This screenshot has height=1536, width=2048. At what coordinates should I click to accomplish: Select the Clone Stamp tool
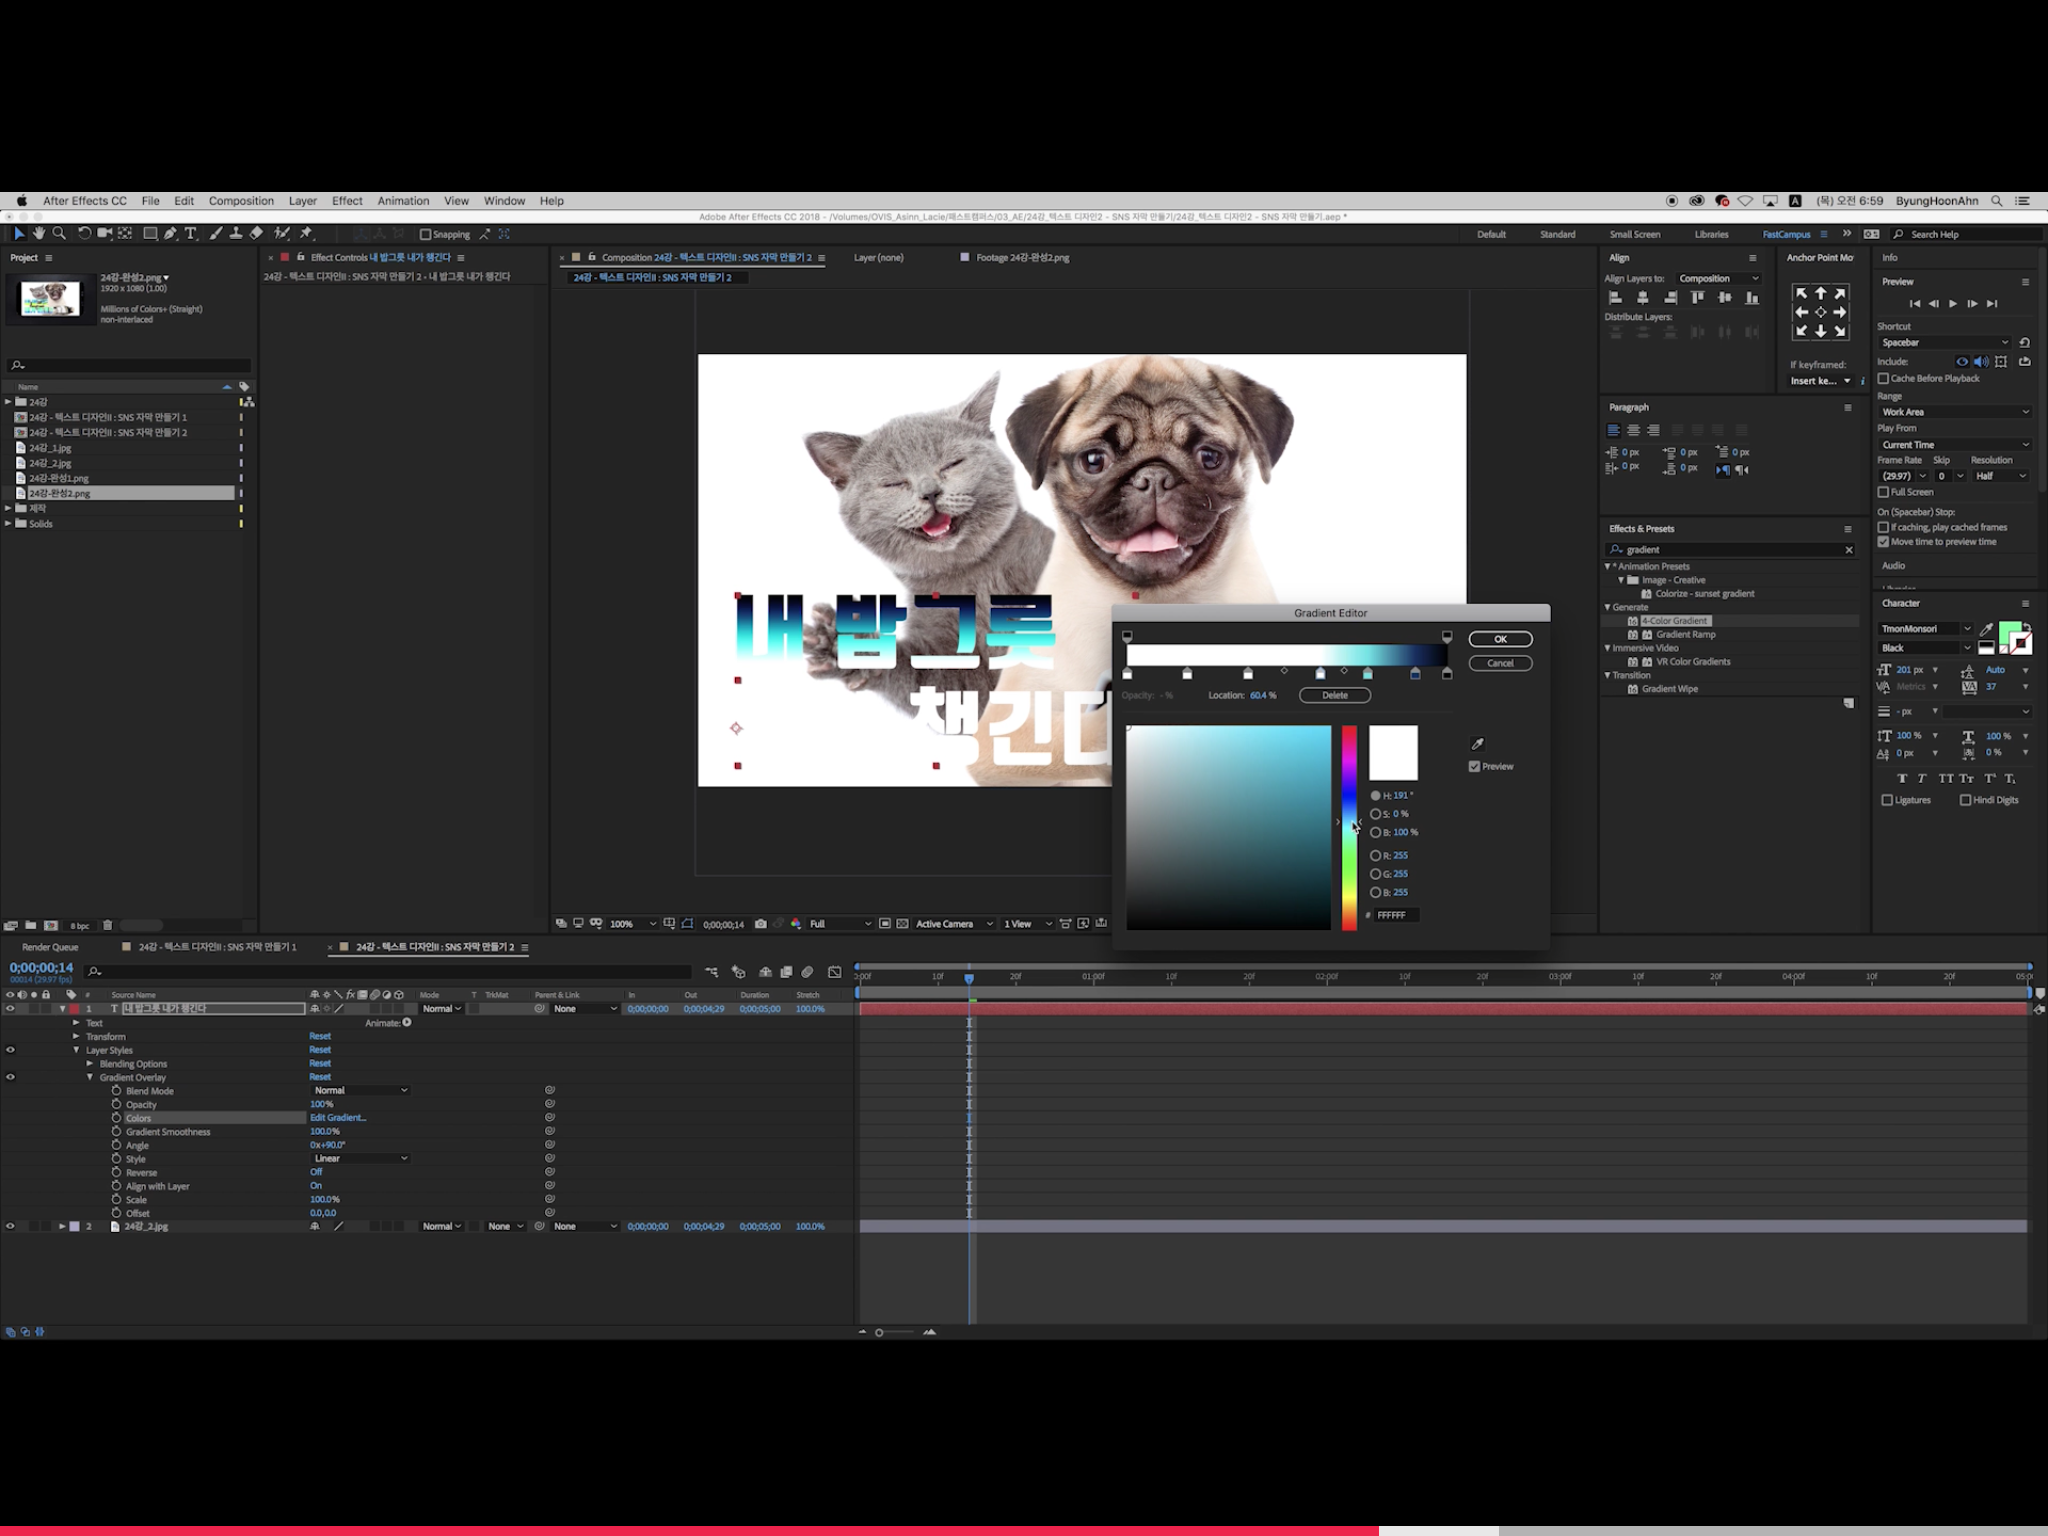pyautogui.click(x=236, y=233)
